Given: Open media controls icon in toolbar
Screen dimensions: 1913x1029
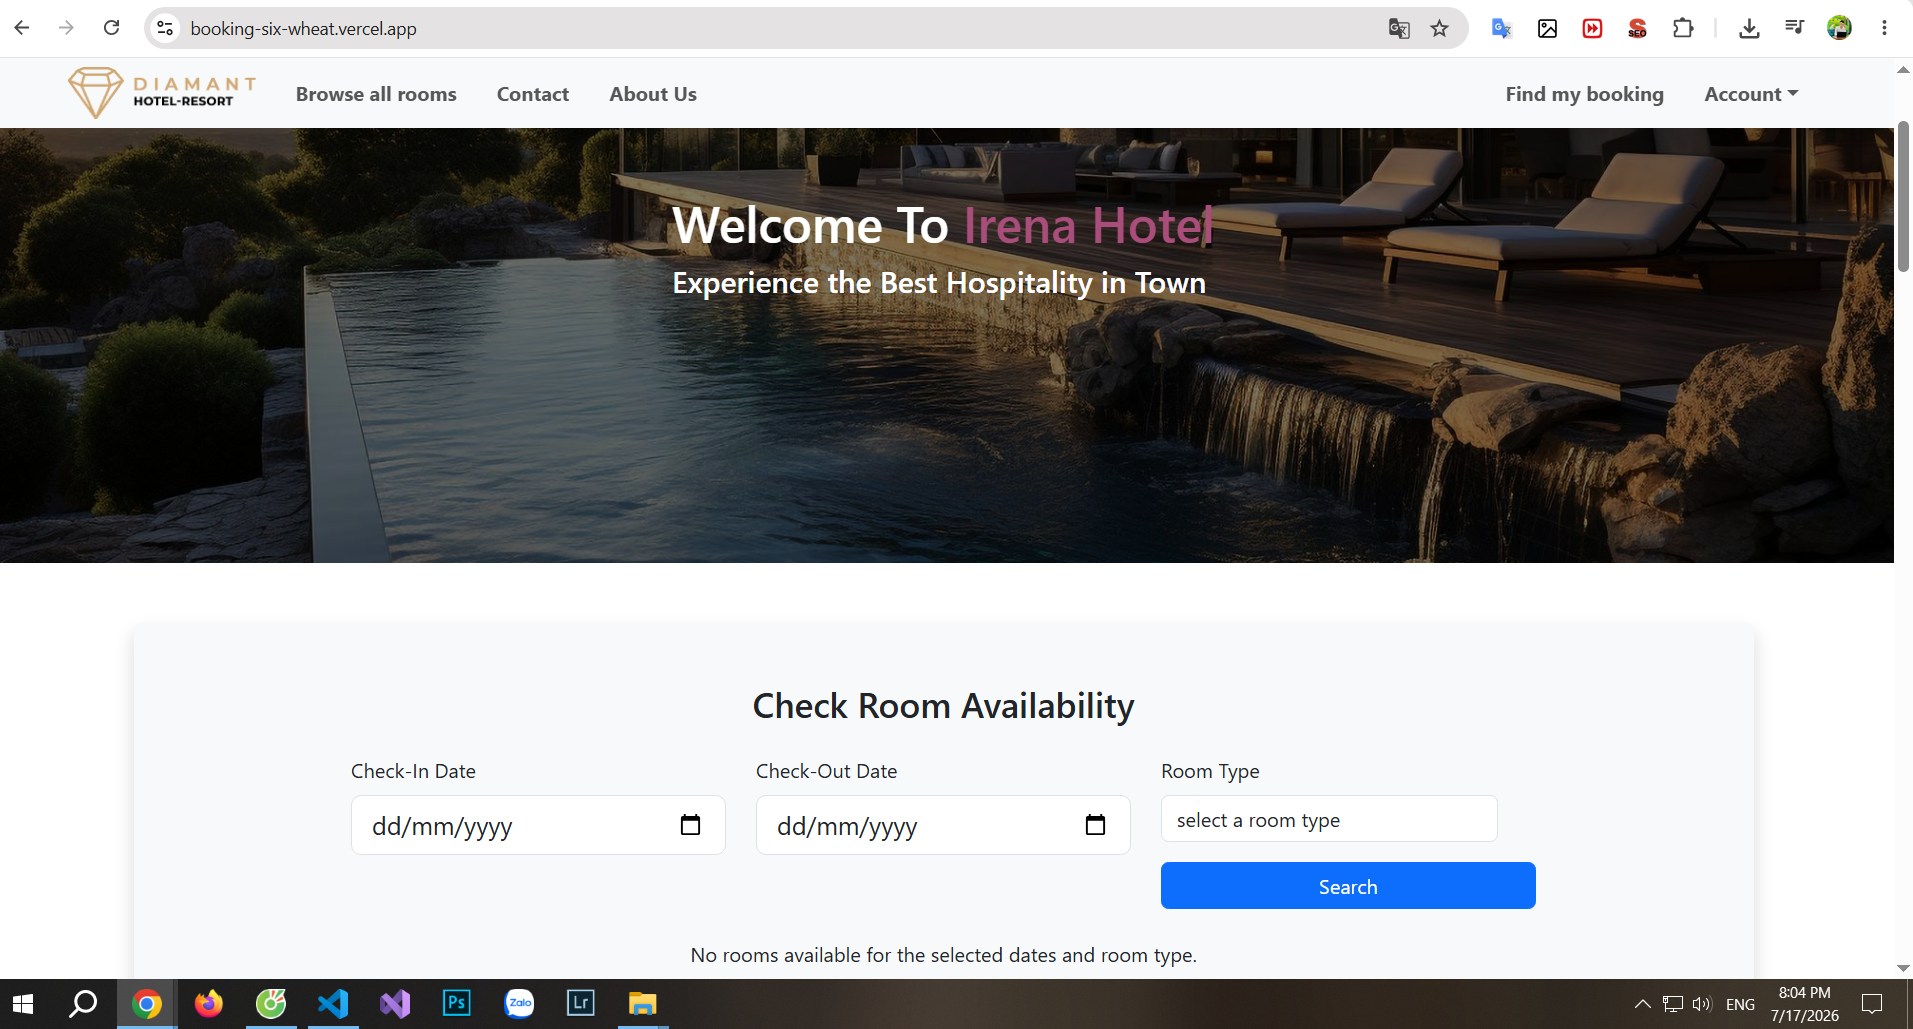Looking at the screenshot, I should point(1794,28).
